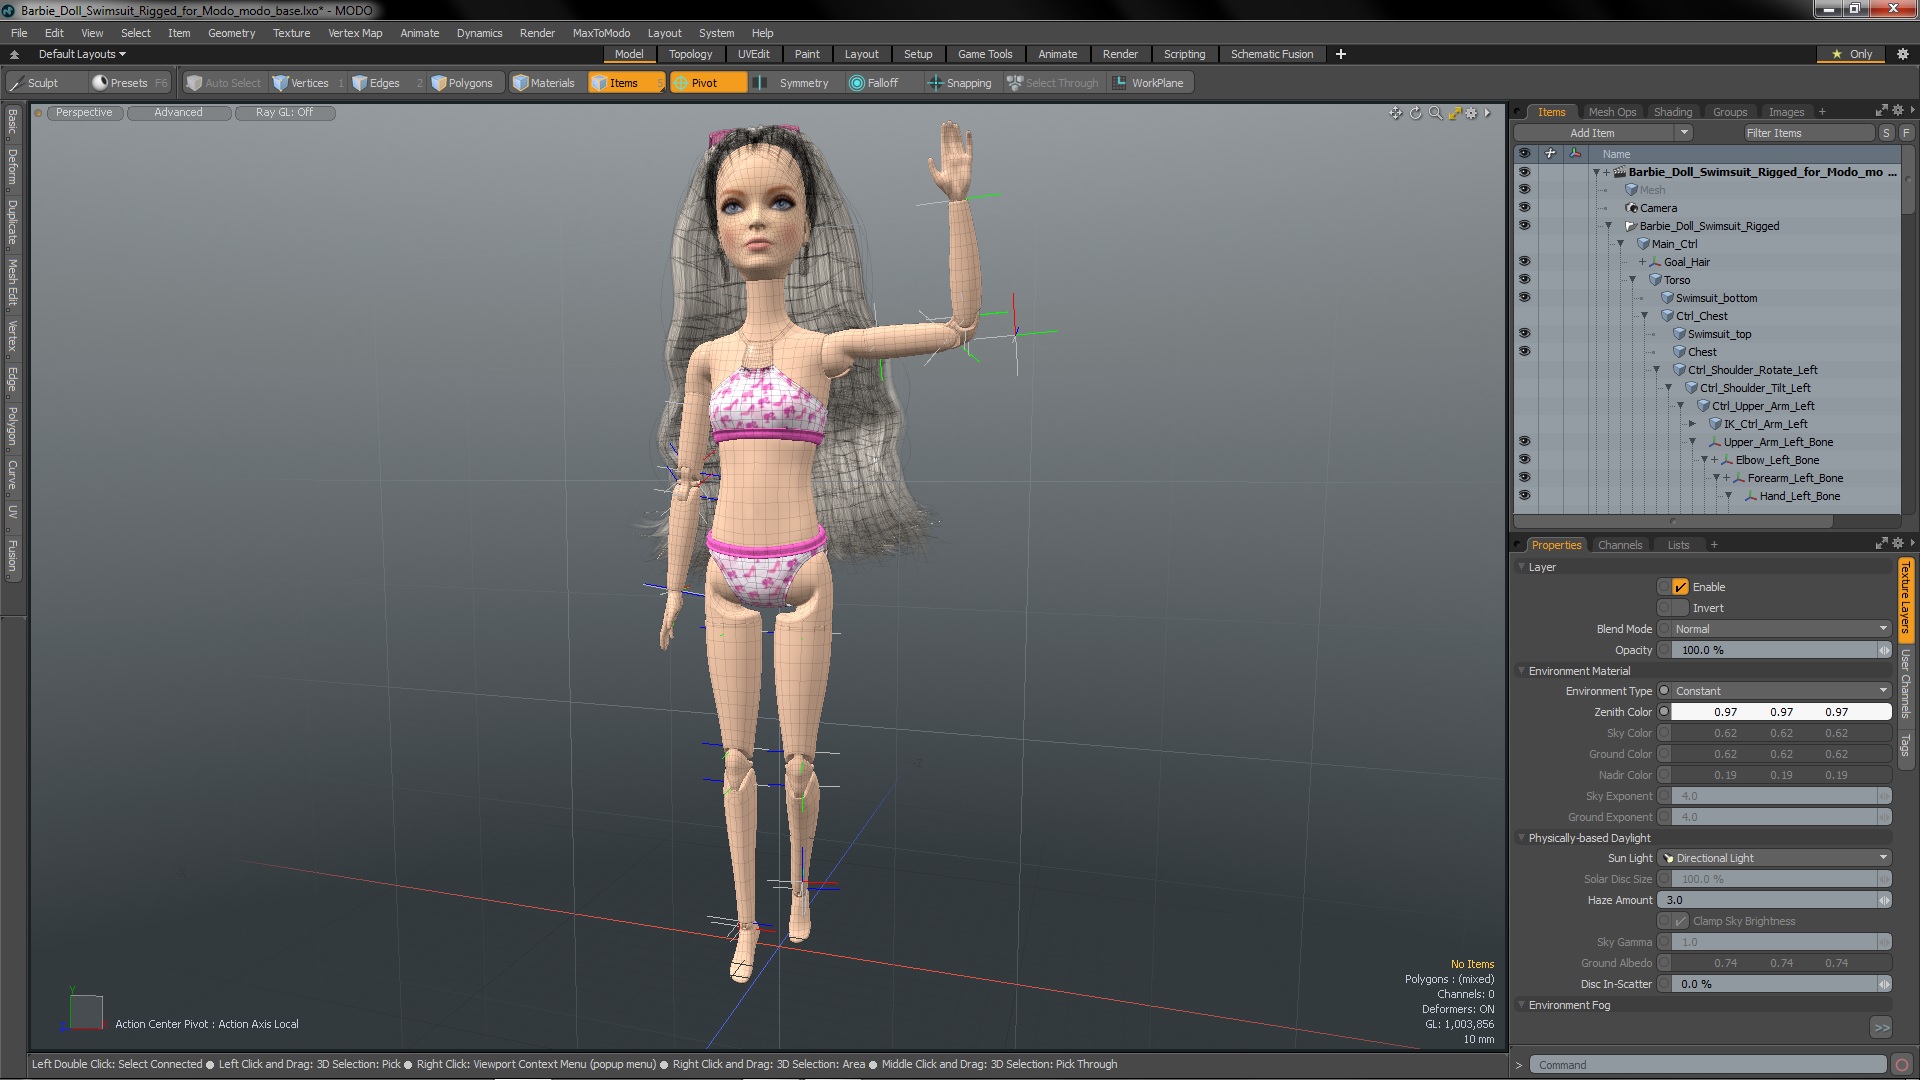1920x1080 pixels.
Task: Collapse the Physically-based Daylight section
Action: coord(1522,838)
